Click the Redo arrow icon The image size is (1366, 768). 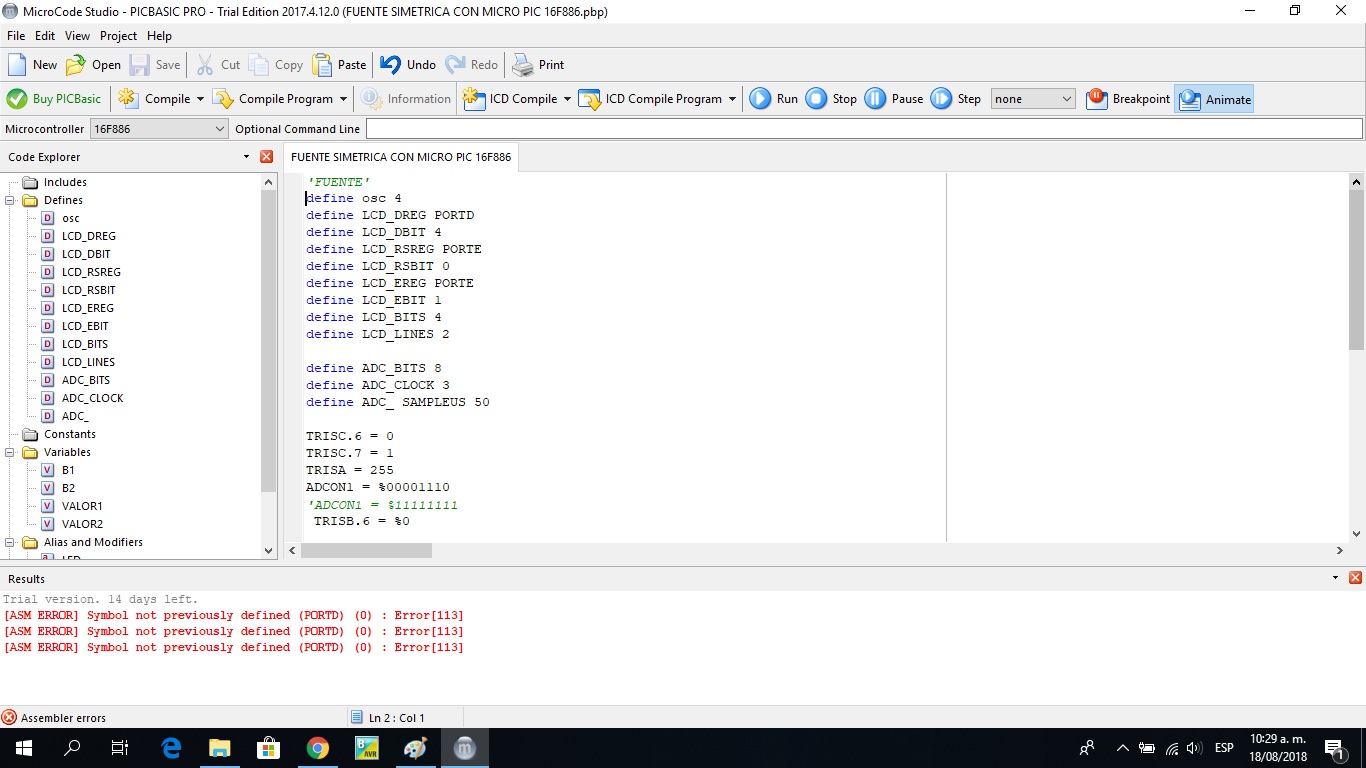(x=455, y=65)
